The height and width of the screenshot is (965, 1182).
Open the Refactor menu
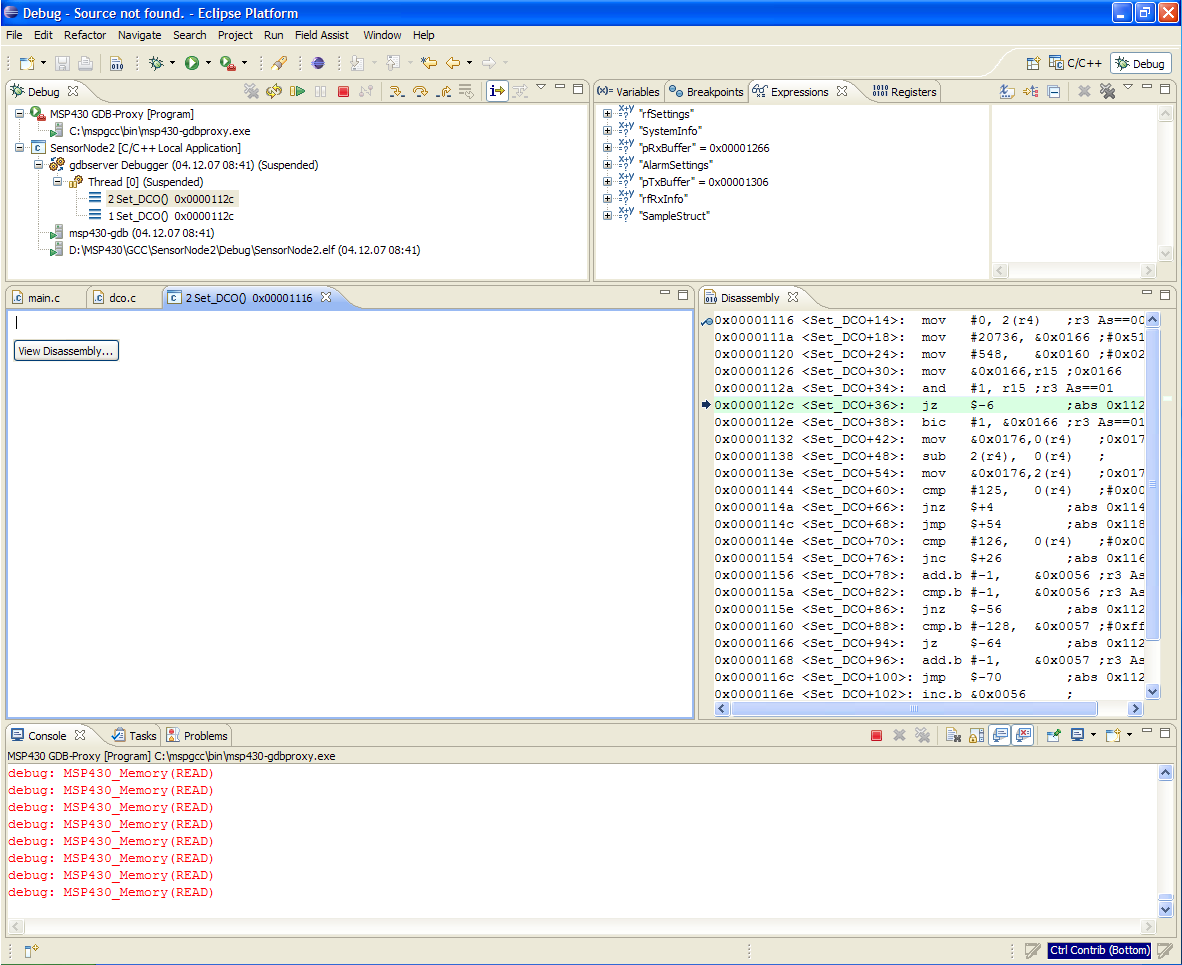84,35
